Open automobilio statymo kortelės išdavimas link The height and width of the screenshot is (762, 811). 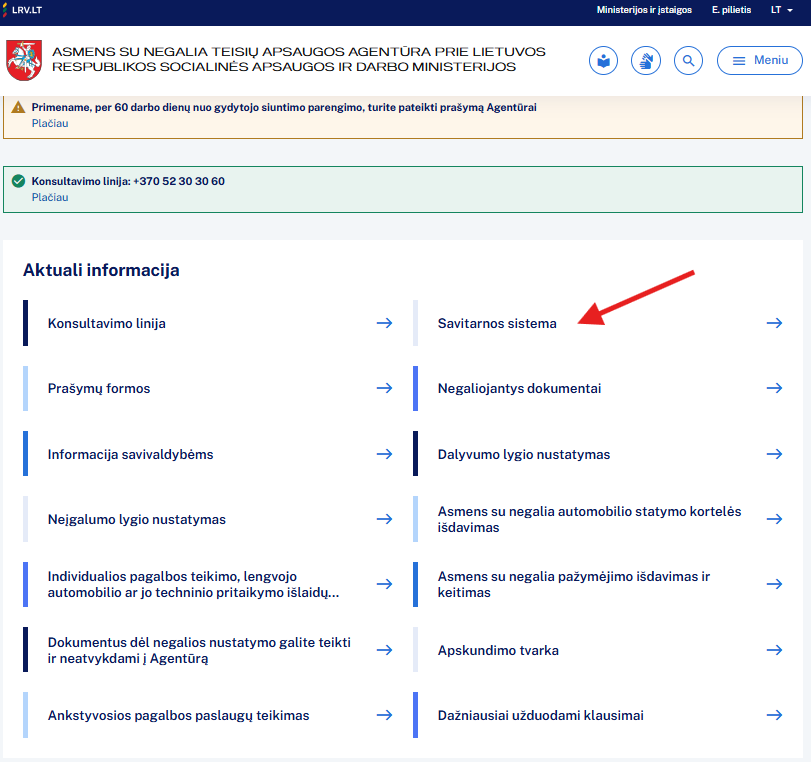point(589,519)
